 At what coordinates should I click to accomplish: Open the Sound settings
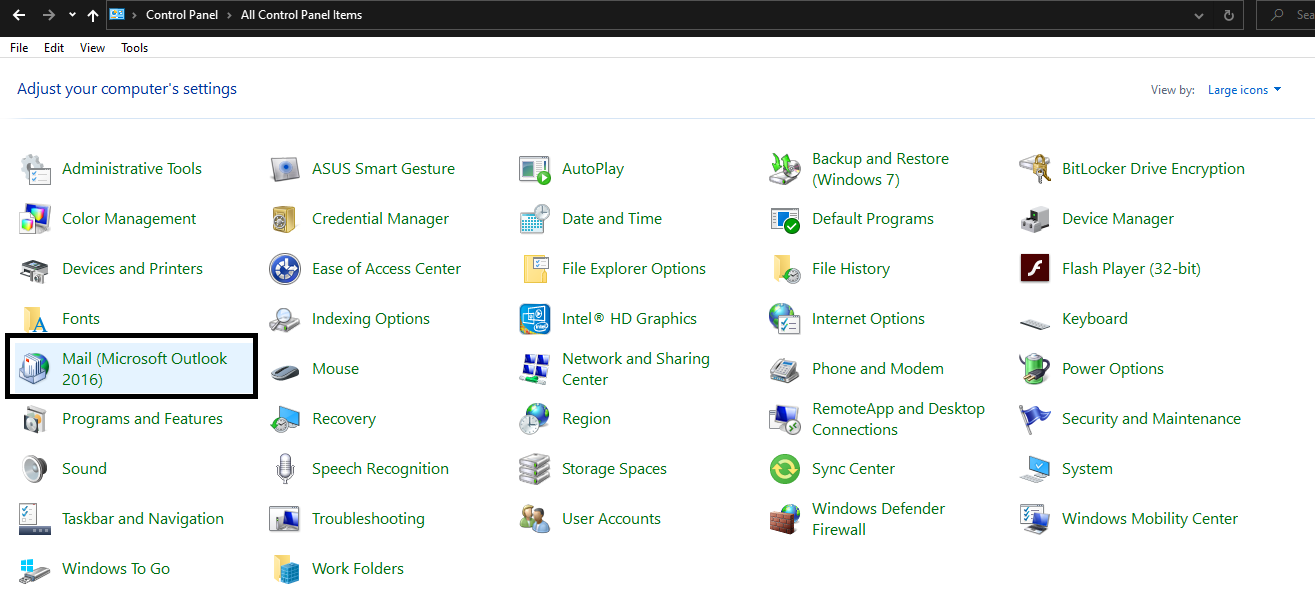tap(84, 468)
